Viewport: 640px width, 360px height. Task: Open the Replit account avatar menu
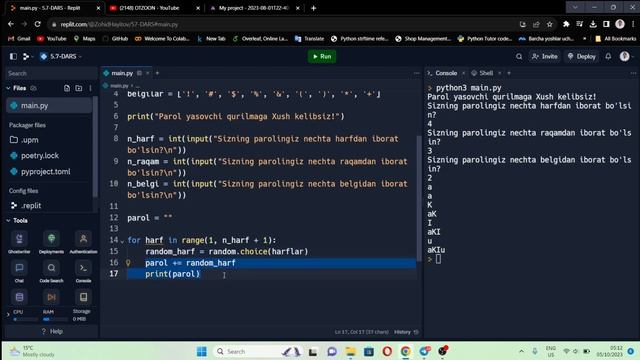point(624,56)
